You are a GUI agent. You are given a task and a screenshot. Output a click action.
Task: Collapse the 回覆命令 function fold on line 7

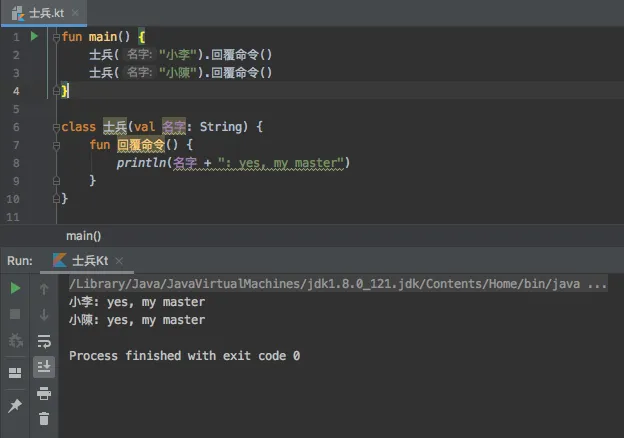[x=56, y=146]
